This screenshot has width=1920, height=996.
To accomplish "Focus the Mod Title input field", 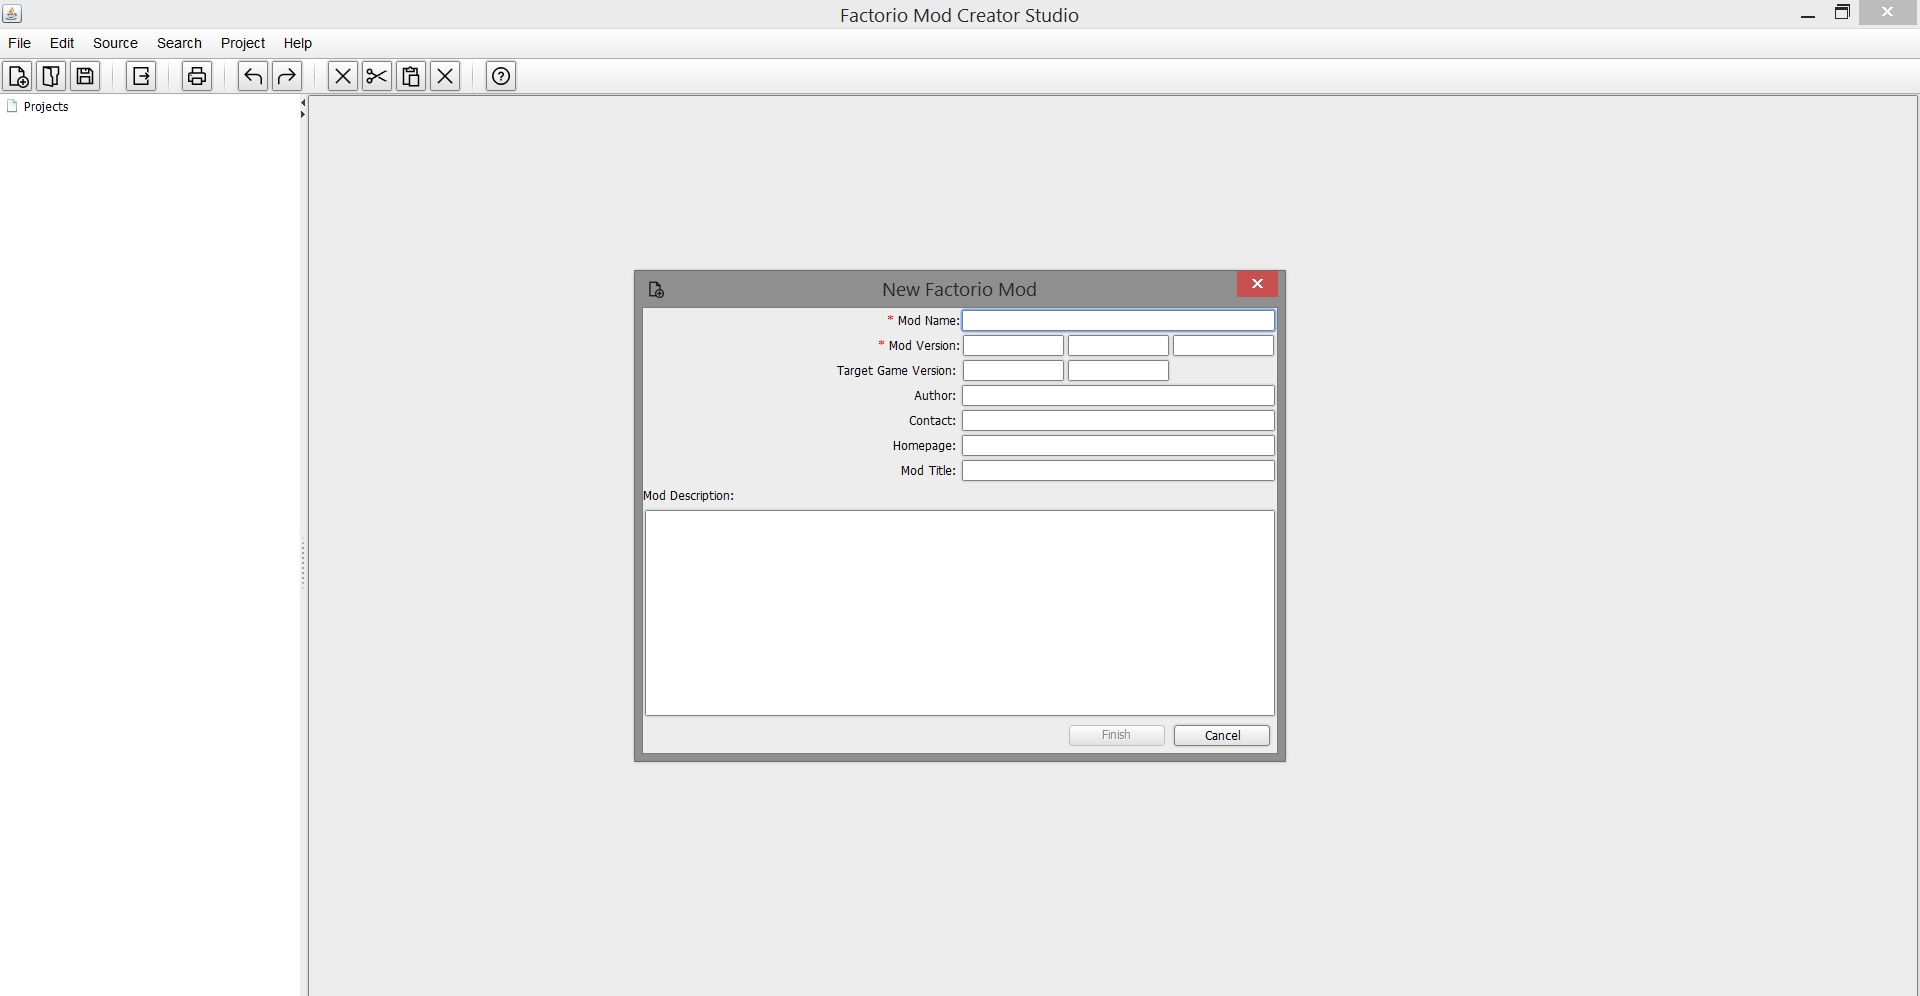I will click(x=1119, y=471).
